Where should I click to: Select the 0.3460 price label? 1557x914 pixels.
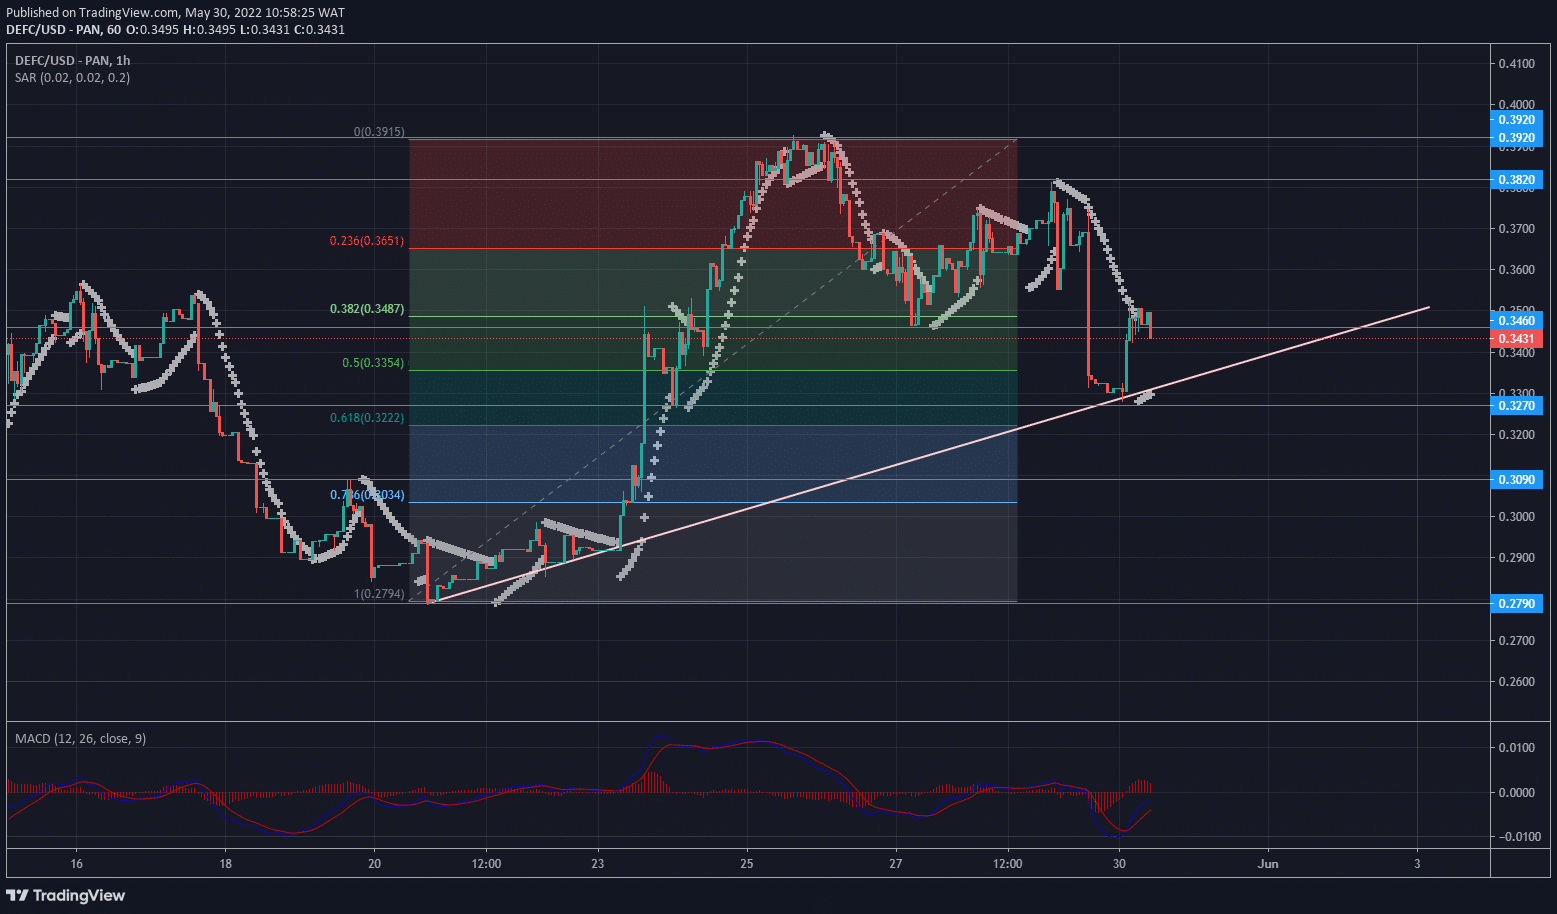(x=1516, y=321)
